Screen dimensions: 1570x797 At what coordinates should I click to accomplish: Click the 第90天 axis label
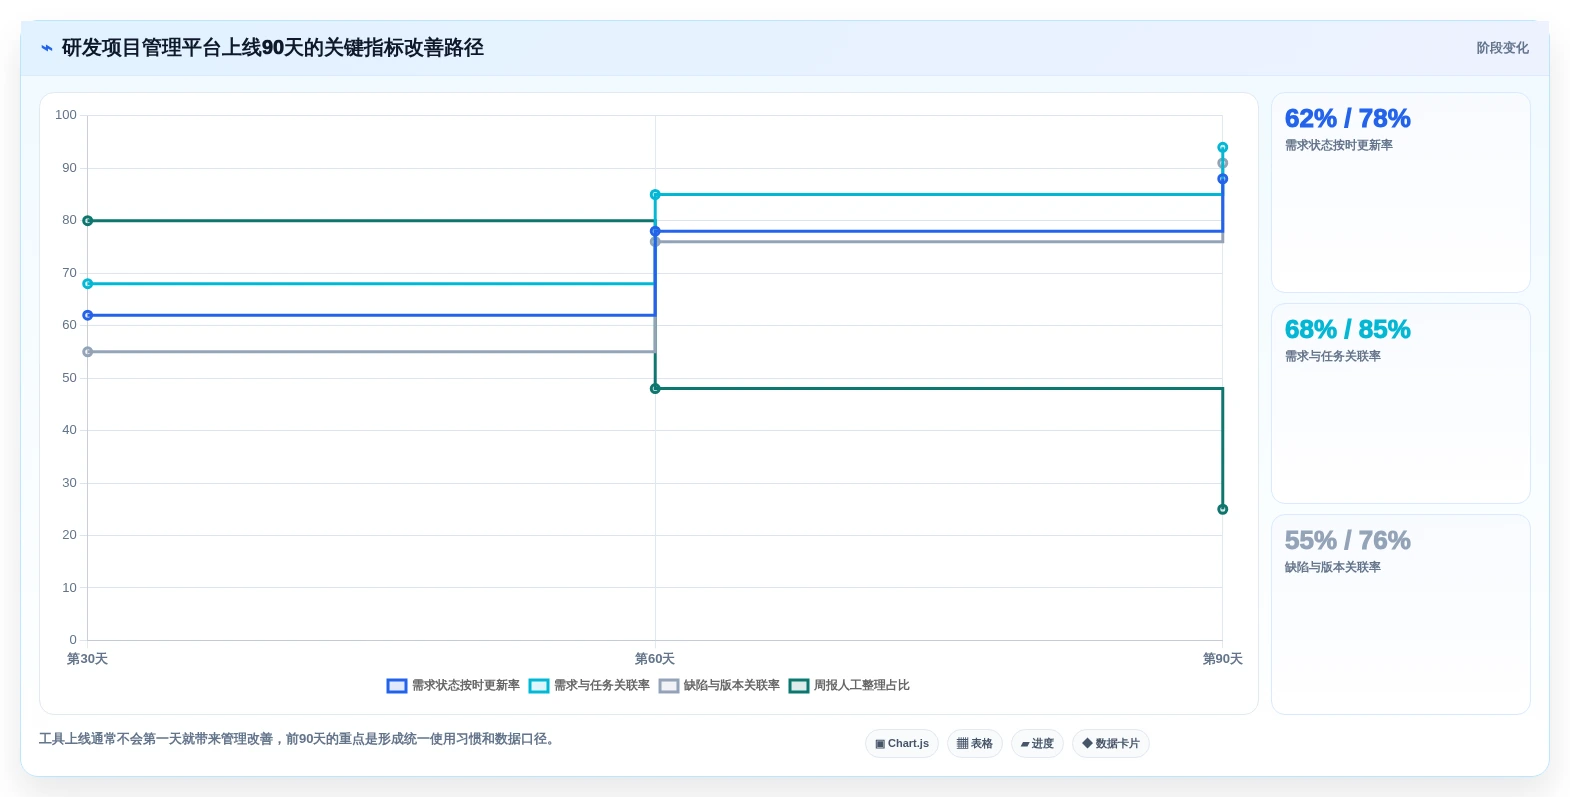coord(1222,659)
